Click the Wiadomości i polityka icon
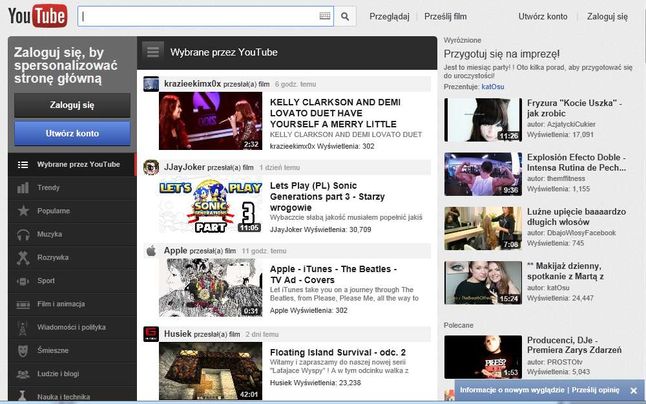Image resolution: width=646 pixels, height=404 pixels. (23, 328)
